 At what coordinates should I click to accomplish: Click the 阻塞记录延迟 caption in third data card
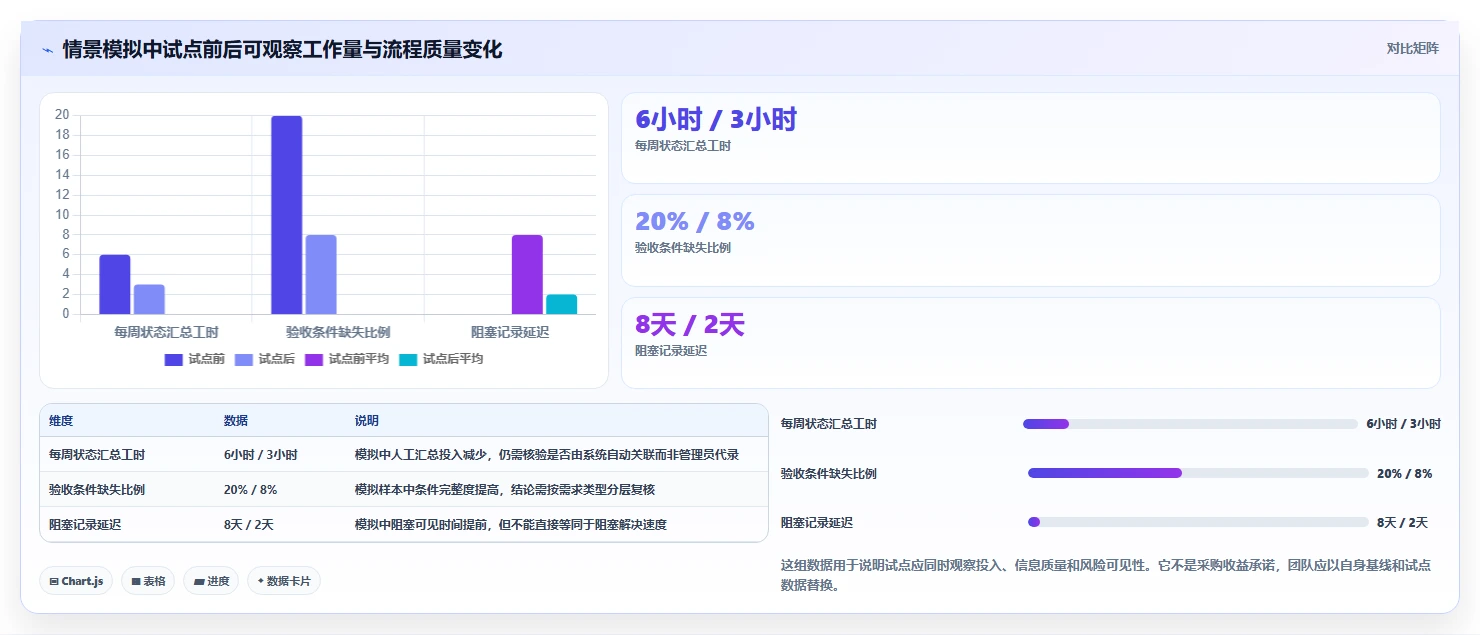pos(671,351)
